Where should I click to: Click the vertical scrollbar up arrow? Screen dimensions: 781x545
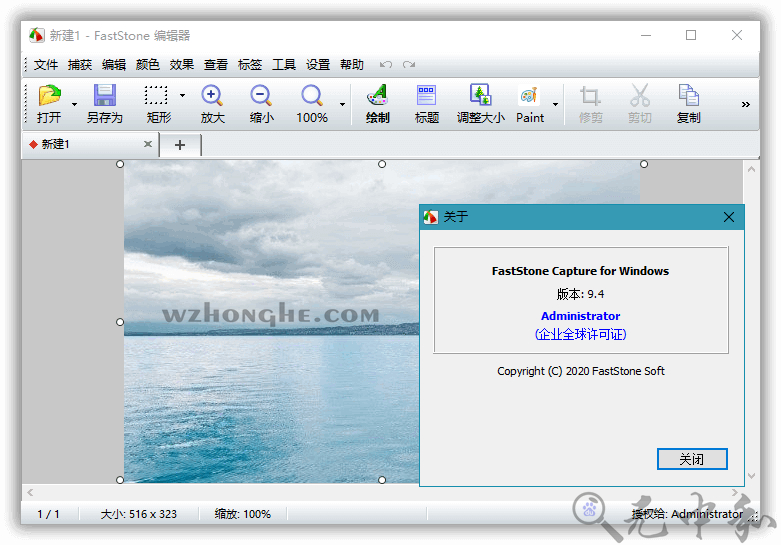tap(751, 169)
